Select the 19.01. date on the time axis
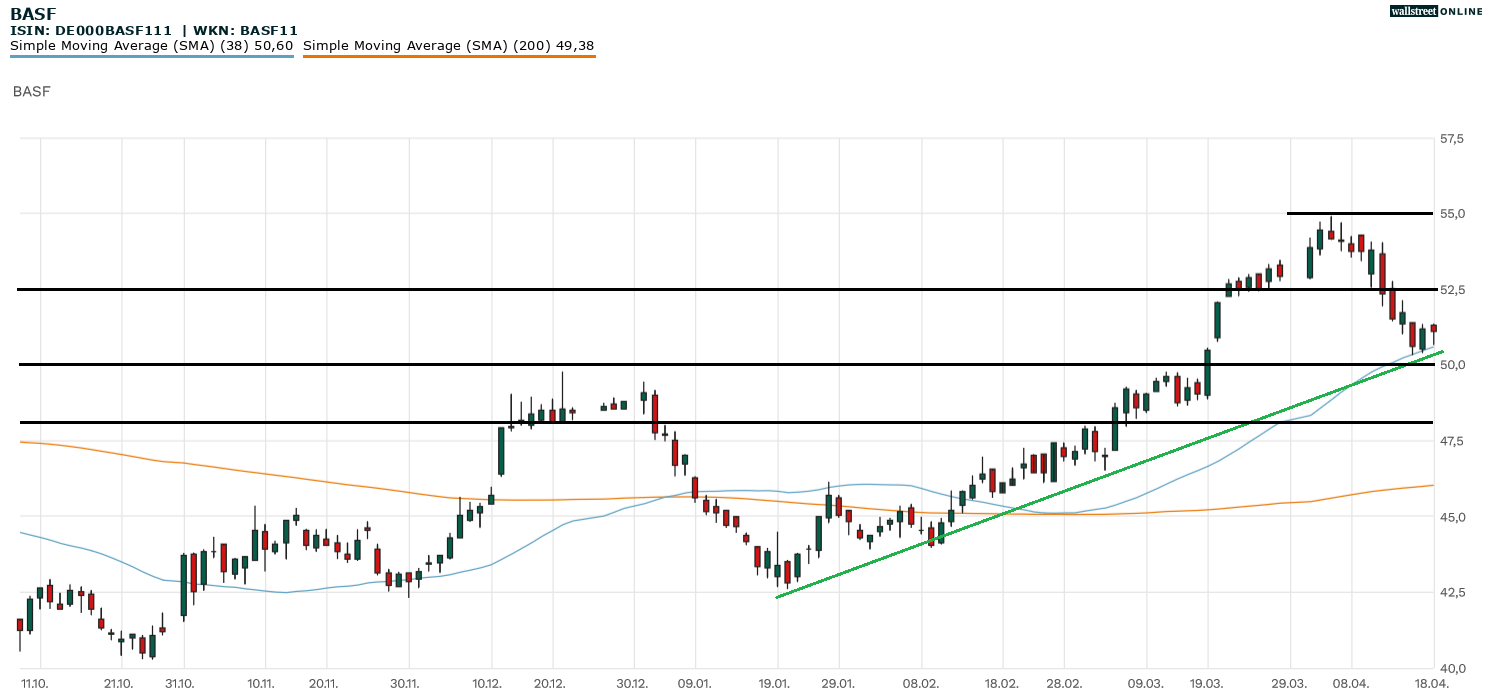The width and height of the screenshot is (1490, 689). coord(777,682)
